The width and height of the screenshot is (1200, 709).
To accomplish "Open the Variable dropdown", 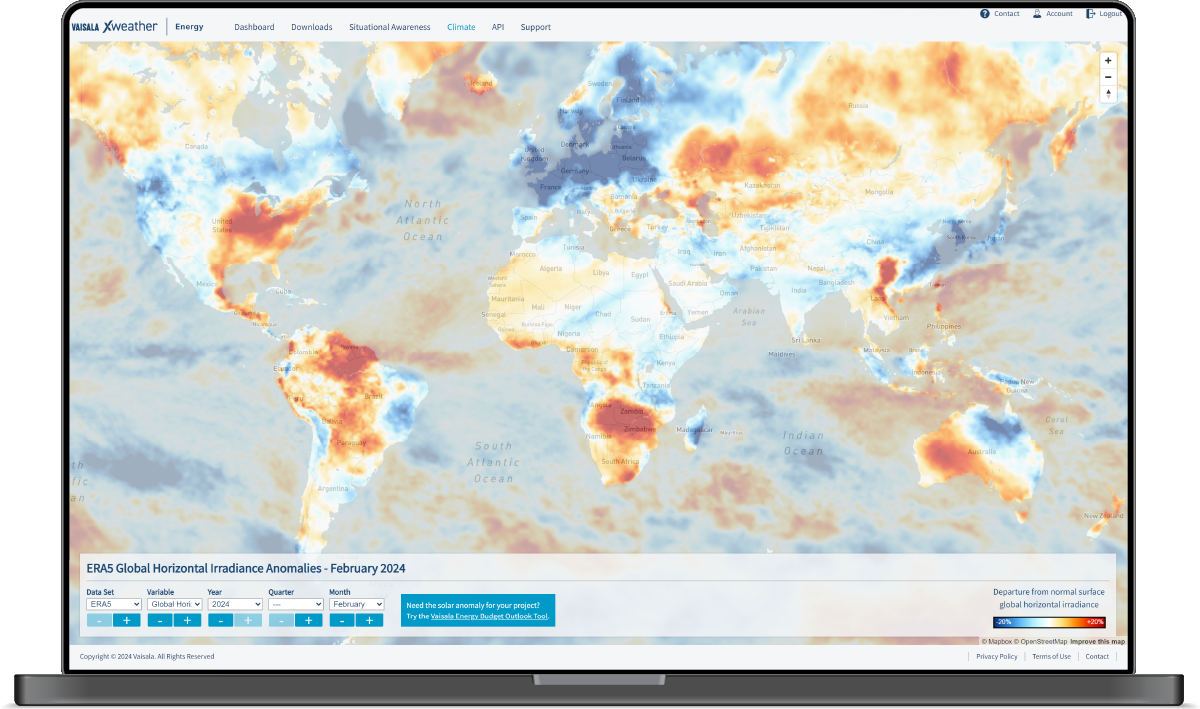I will coord(175,604).
